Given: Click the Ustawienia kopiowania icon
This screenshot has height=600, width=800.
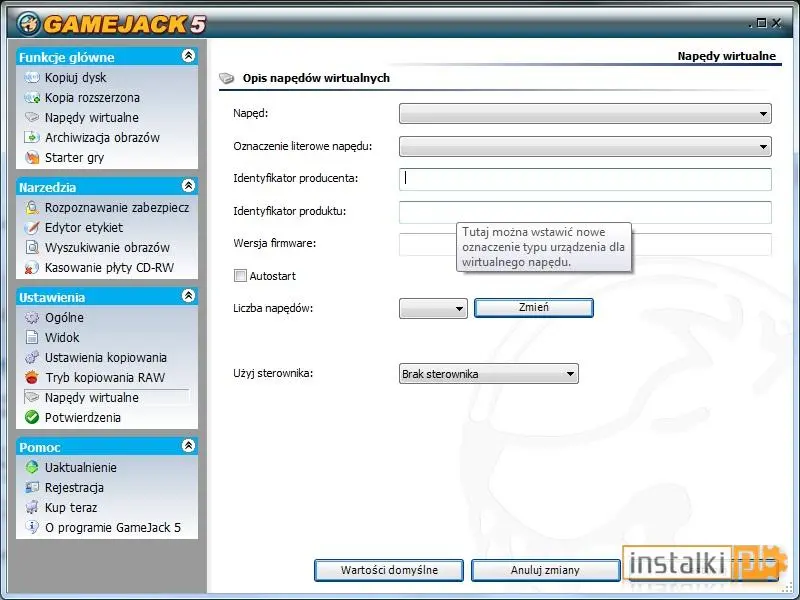Looking at the screenshot, I should (32, 358).
